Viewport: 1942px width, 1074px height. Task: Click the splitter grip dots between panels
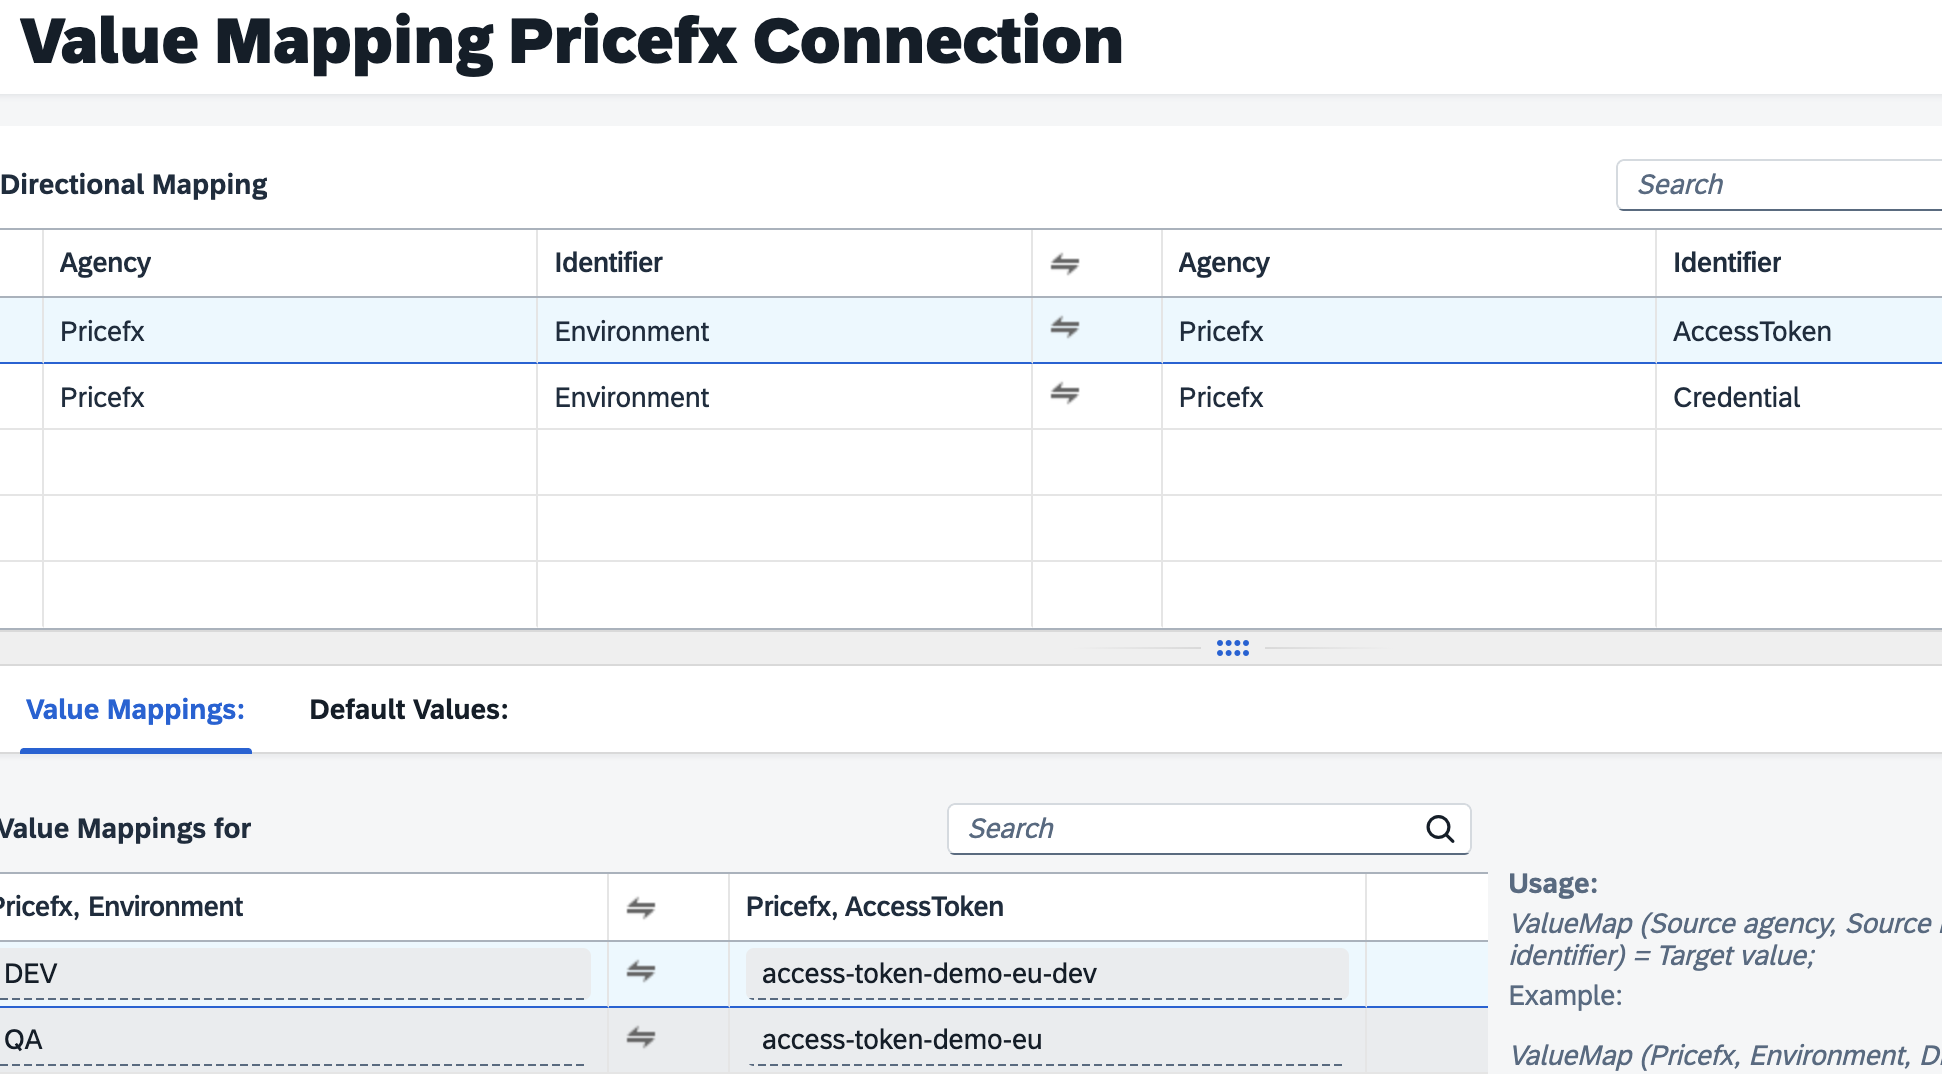click(x=1232, y=648)
